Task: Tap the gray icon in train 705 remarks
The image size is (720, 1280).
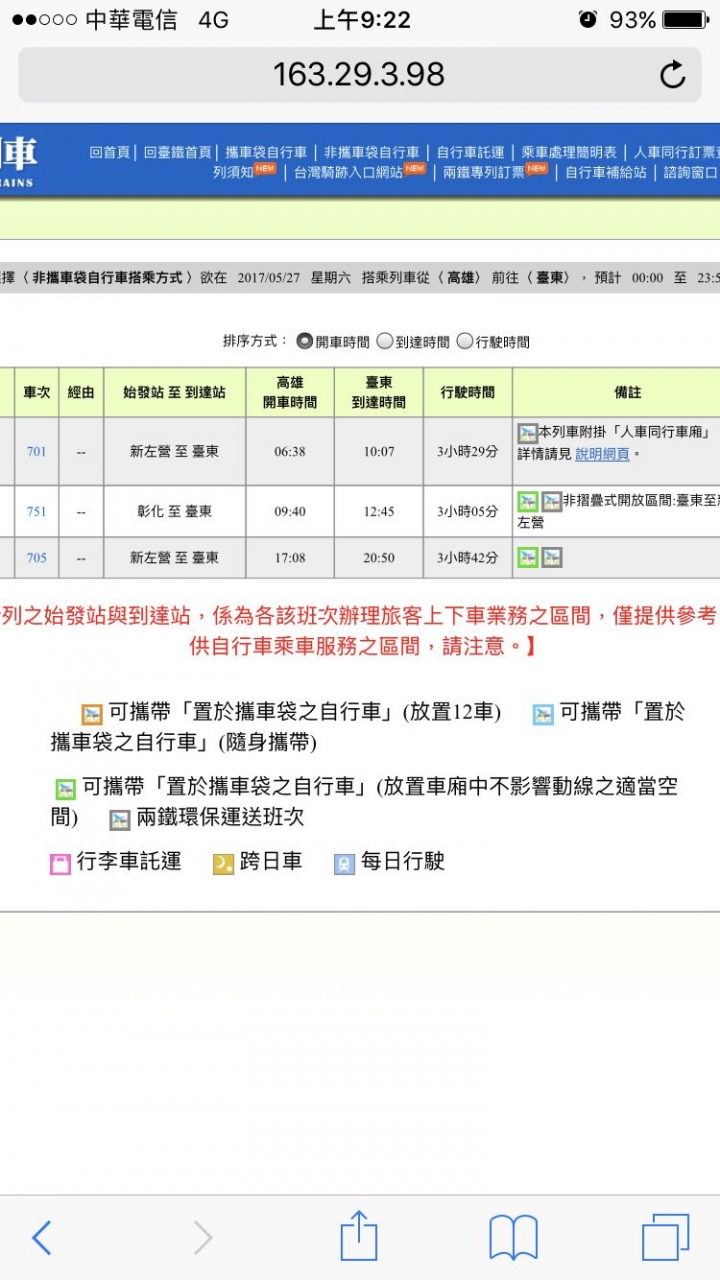Action: pyautogui.click(x=551, y=558)
